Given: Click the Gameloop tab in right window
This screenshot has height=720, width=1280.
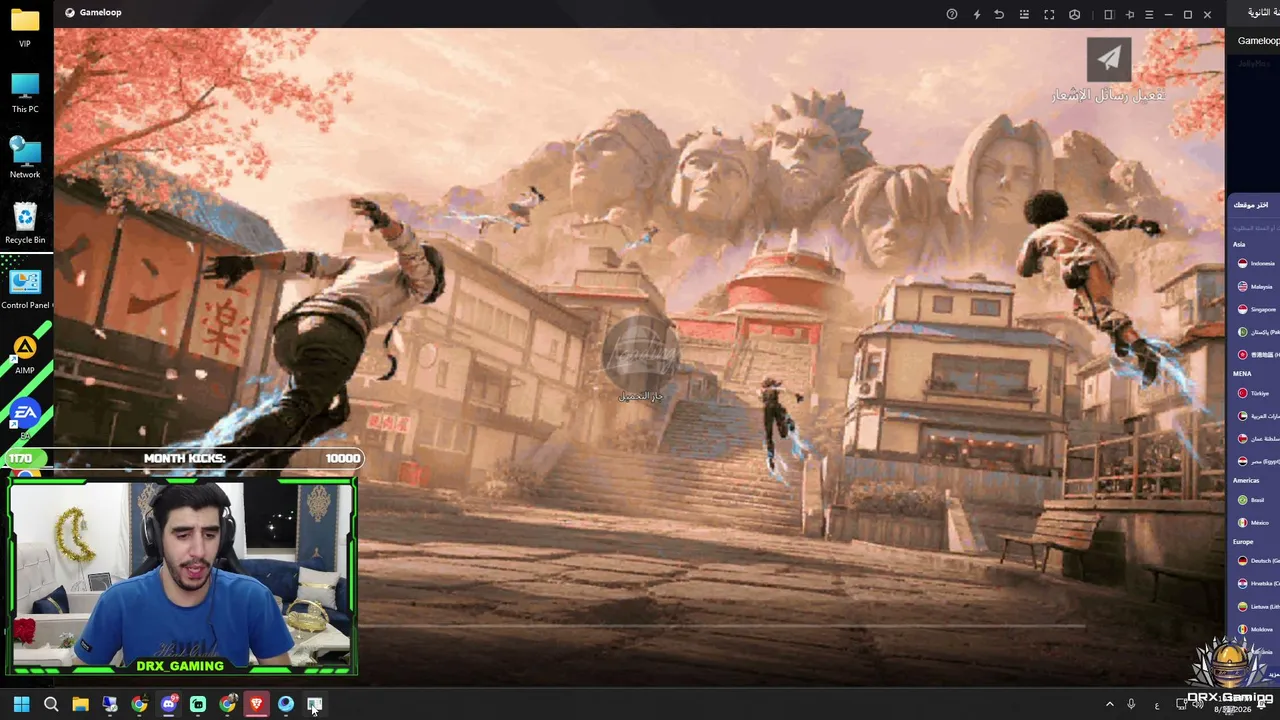Looking at the screenshot, I should 1257,41.
